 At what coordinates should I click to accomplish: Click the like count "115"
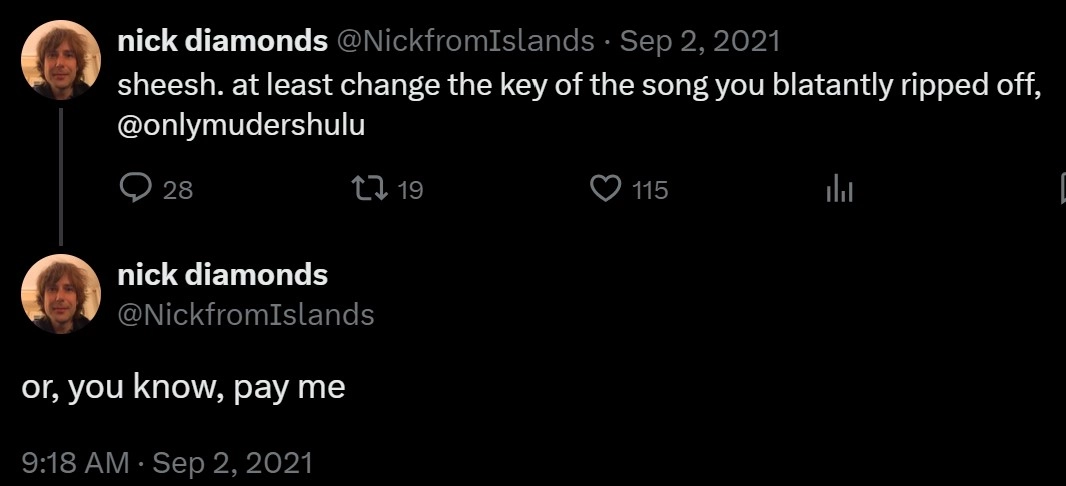coord(650,189)
